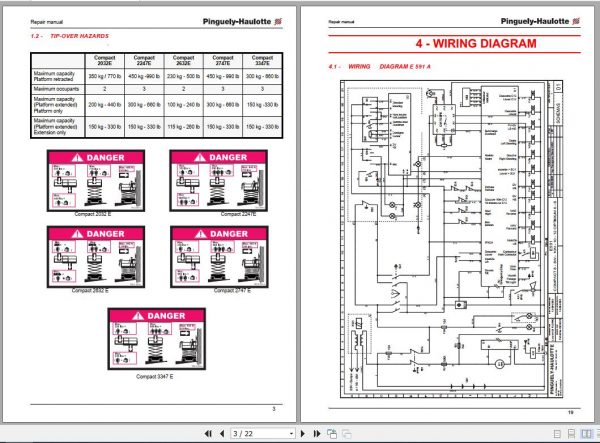This screenshot has height=443, width=600.
Task: Switch to continuous scrolling page view
Action: click(571, 434)
